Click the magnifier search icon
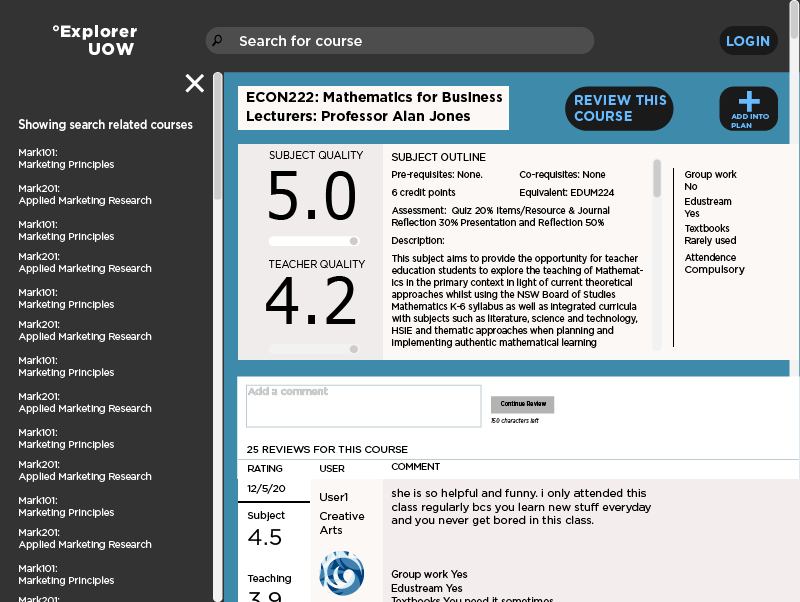Viewport: 800px width, 602px height. click(x=217, y=40)
